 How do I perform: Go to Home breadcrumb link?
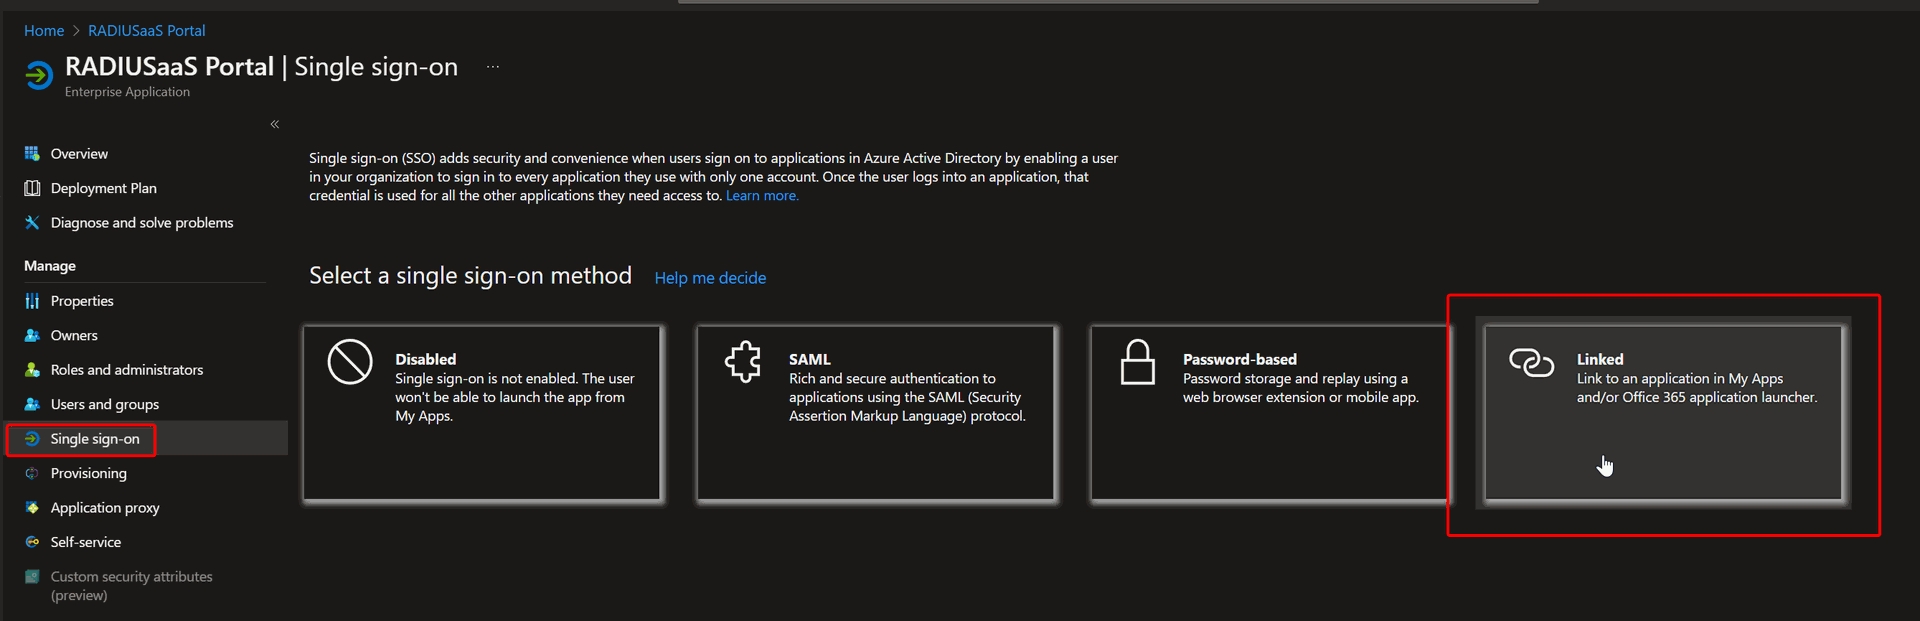[44, 31]
